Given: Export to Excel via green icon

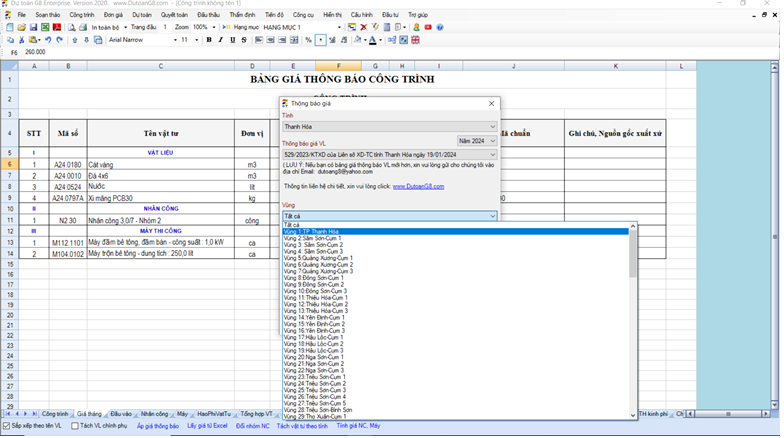Looking at the screenshot, I should [x=45, y=28].
